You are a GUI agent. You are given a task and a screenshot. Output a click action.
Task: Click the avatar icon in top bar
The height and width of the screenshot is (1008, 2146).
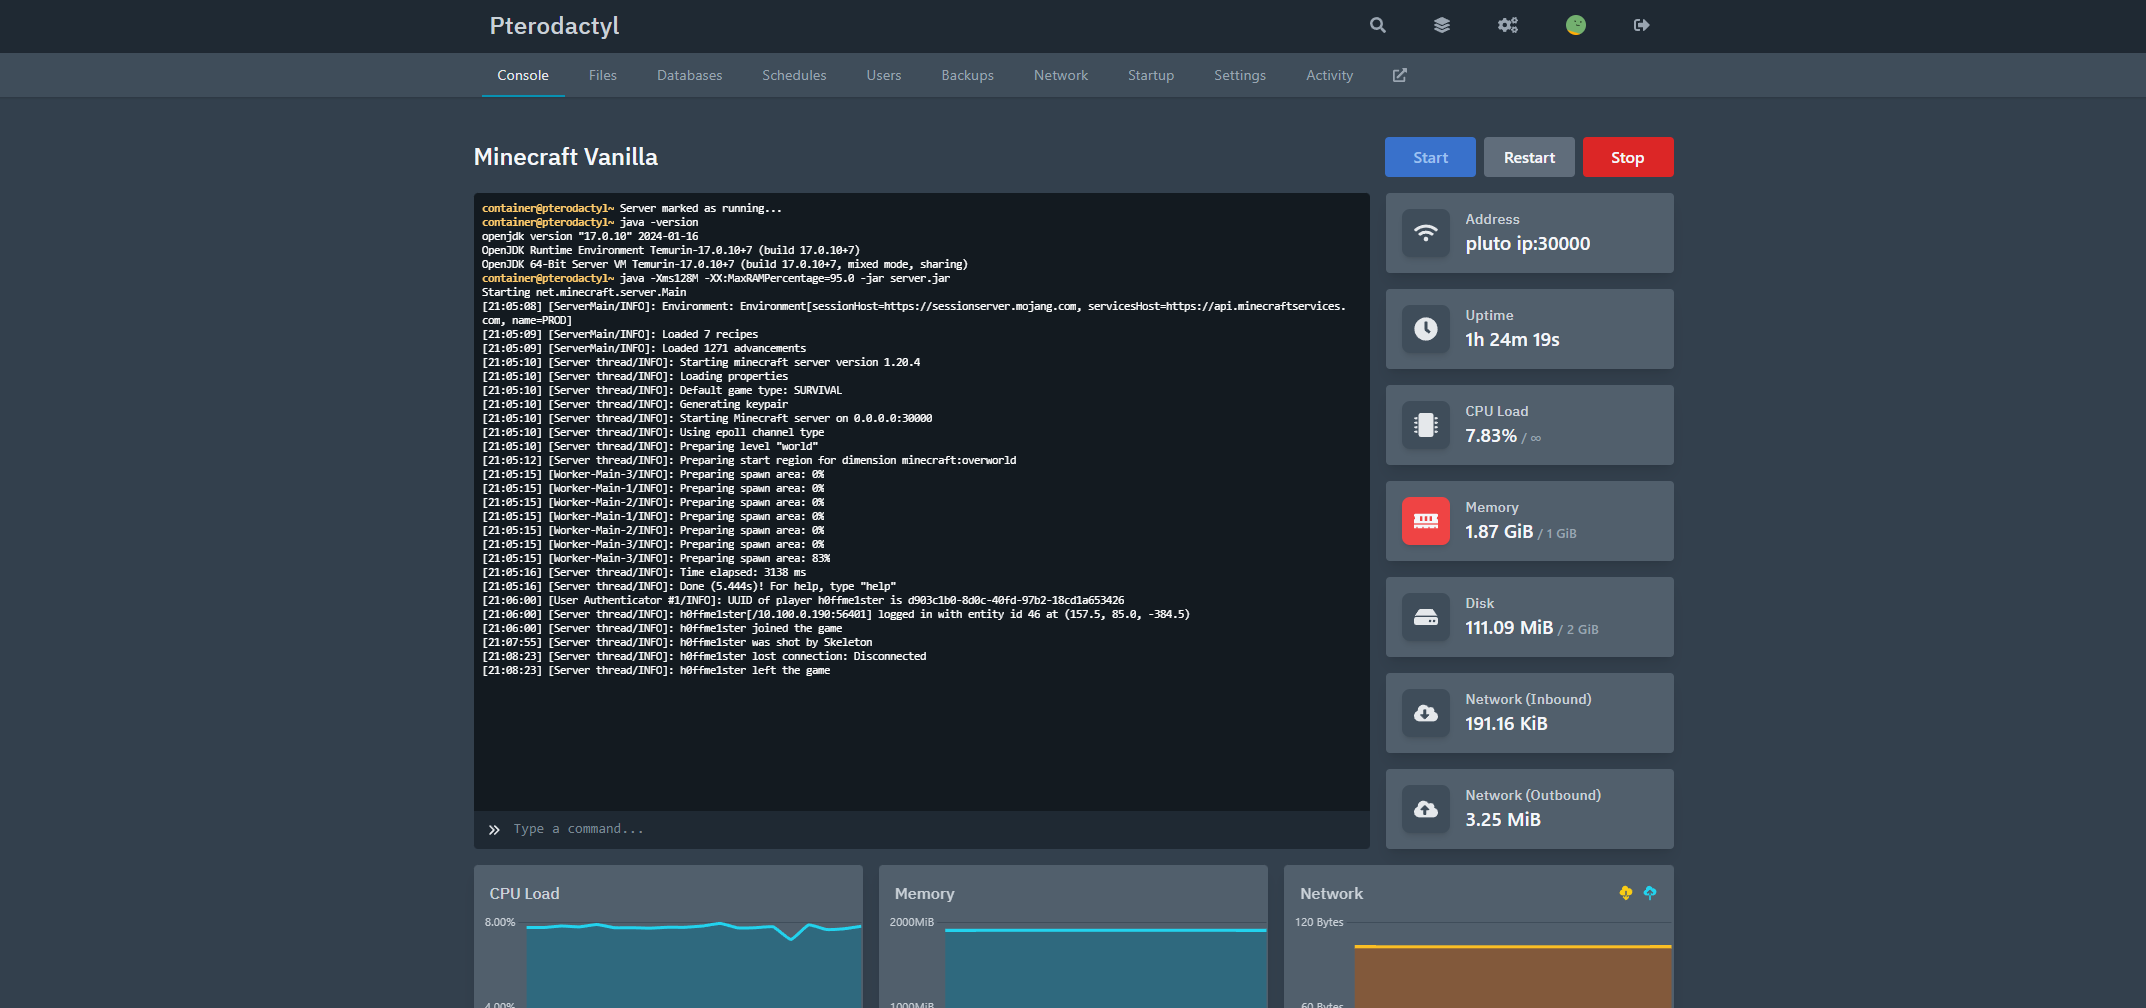pos(1576,25)
